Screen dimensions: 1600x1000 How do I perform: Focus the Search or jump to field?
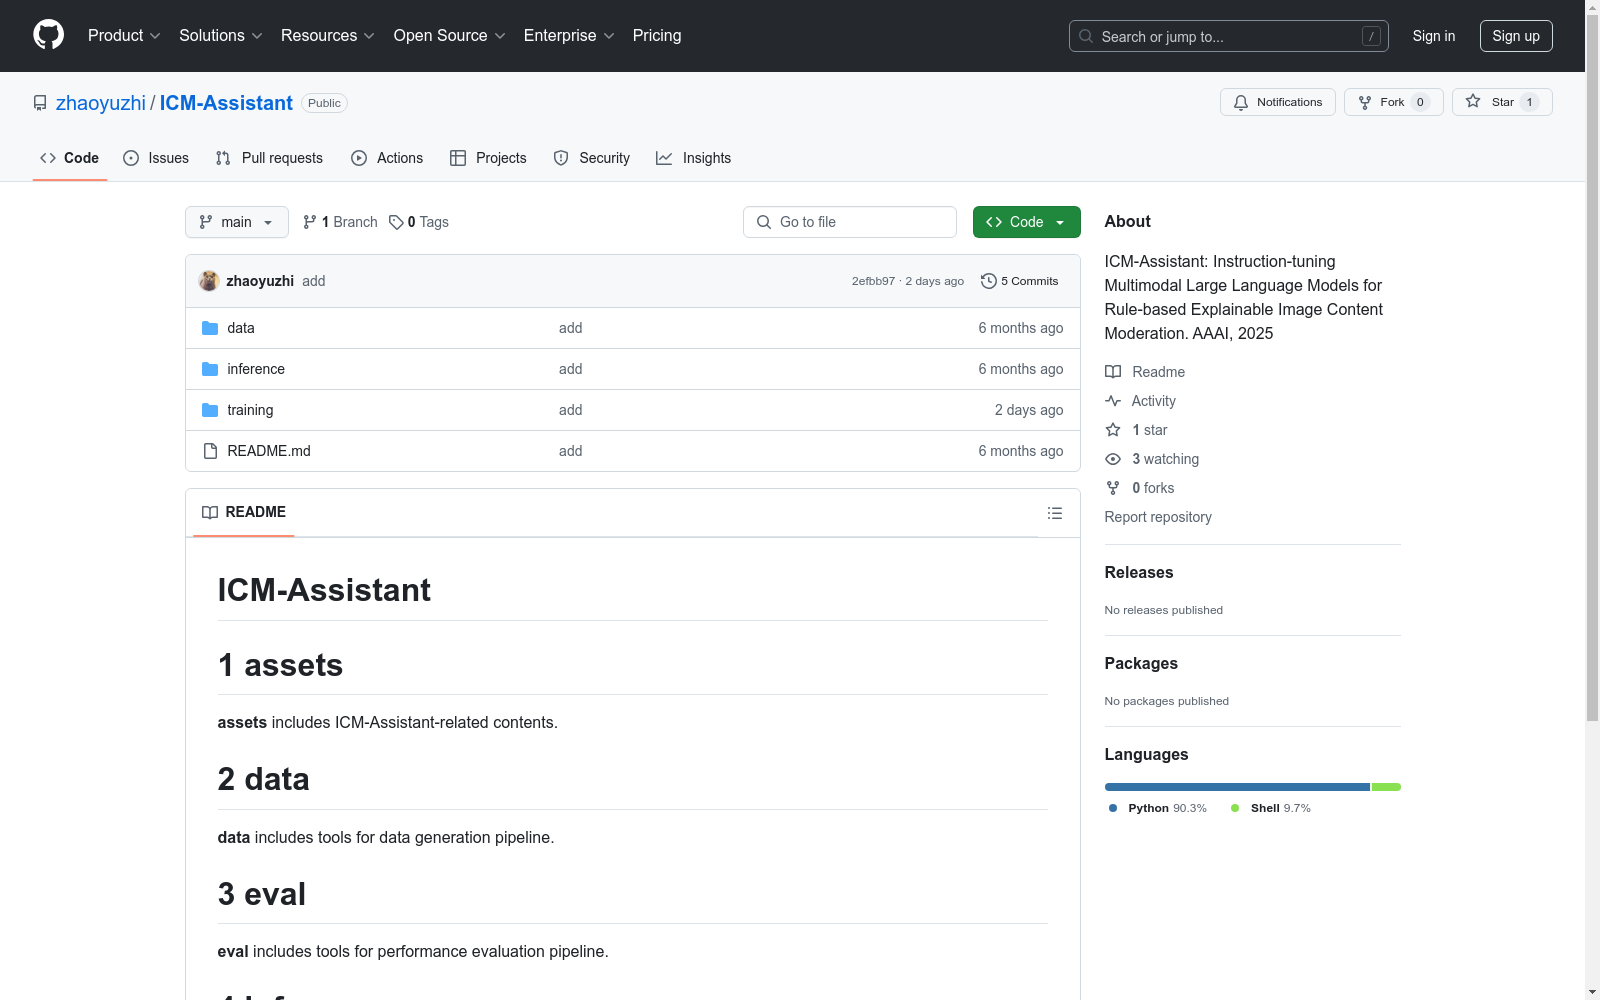click(1229, 36)
